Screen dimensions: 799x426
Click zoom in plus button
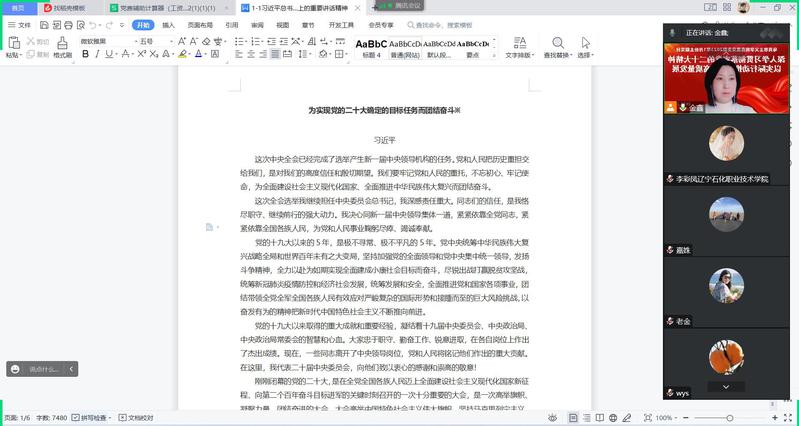click(x=775, y=418)
